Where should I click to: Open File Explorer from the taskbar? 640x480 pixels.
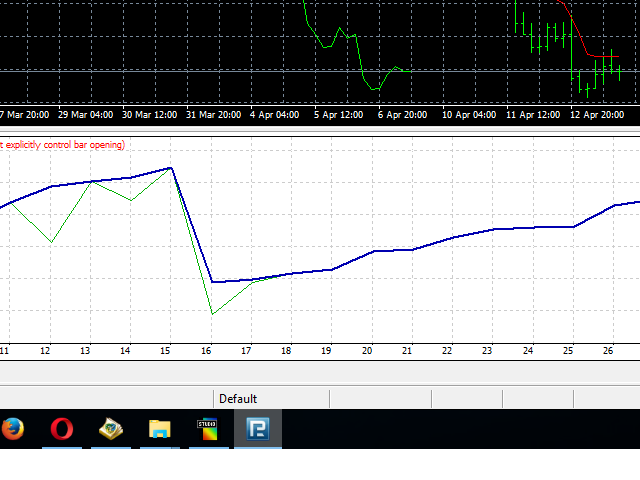click(160, 429)
